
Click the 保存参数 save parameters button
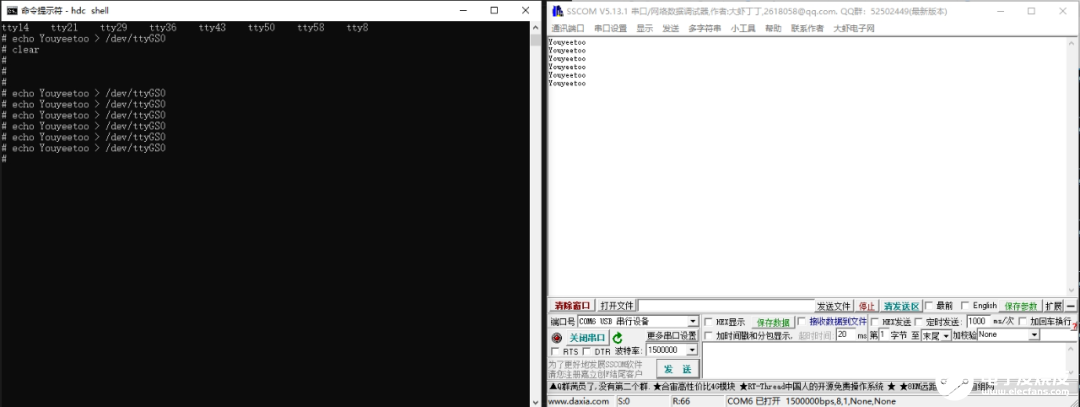coord(1021,306)
